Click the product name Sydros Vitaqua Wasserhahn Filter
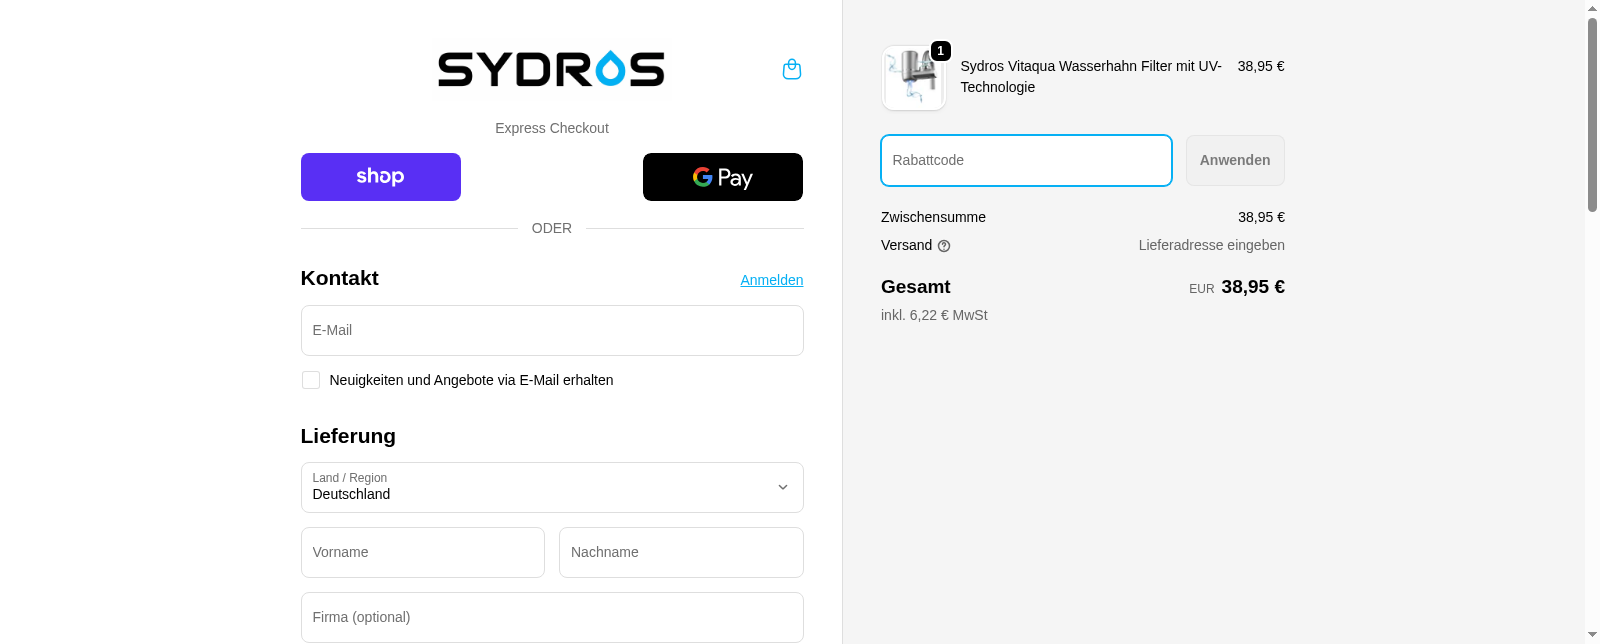 pos(1091,76)
